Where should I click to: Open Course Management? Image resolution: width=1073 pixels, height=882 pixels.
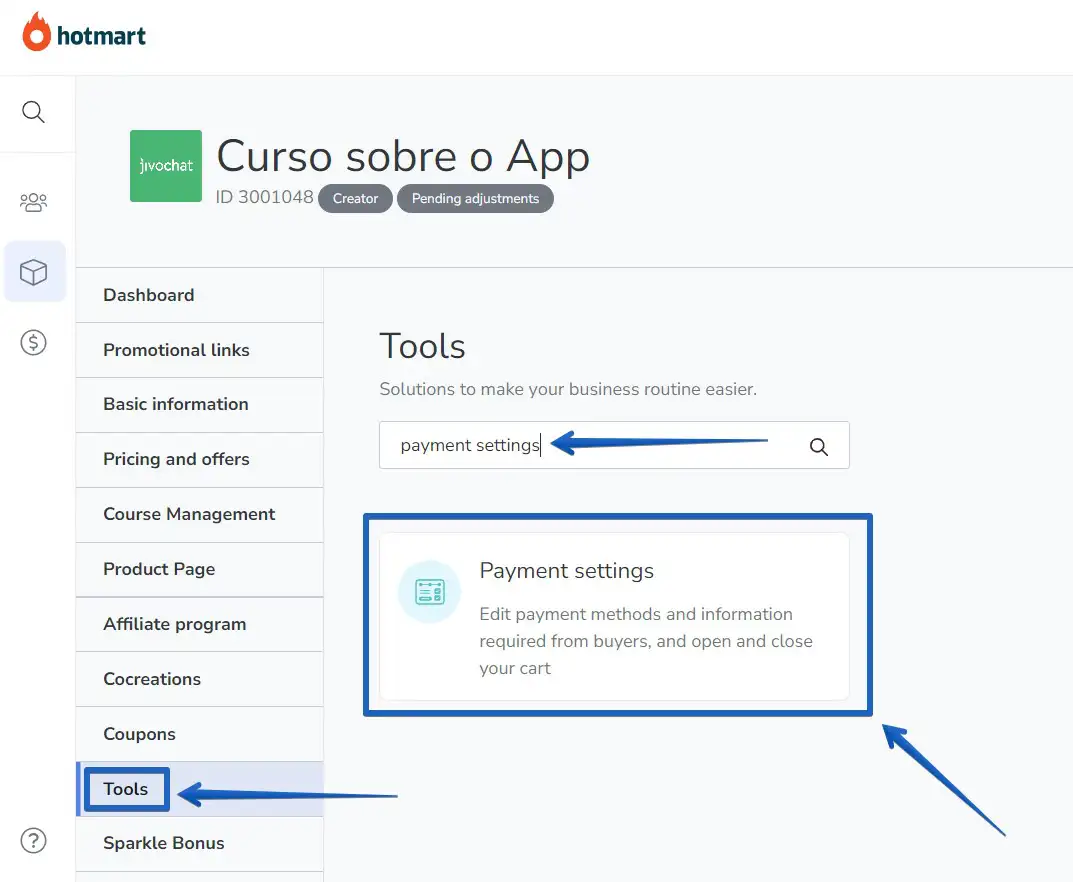(199, 515)
